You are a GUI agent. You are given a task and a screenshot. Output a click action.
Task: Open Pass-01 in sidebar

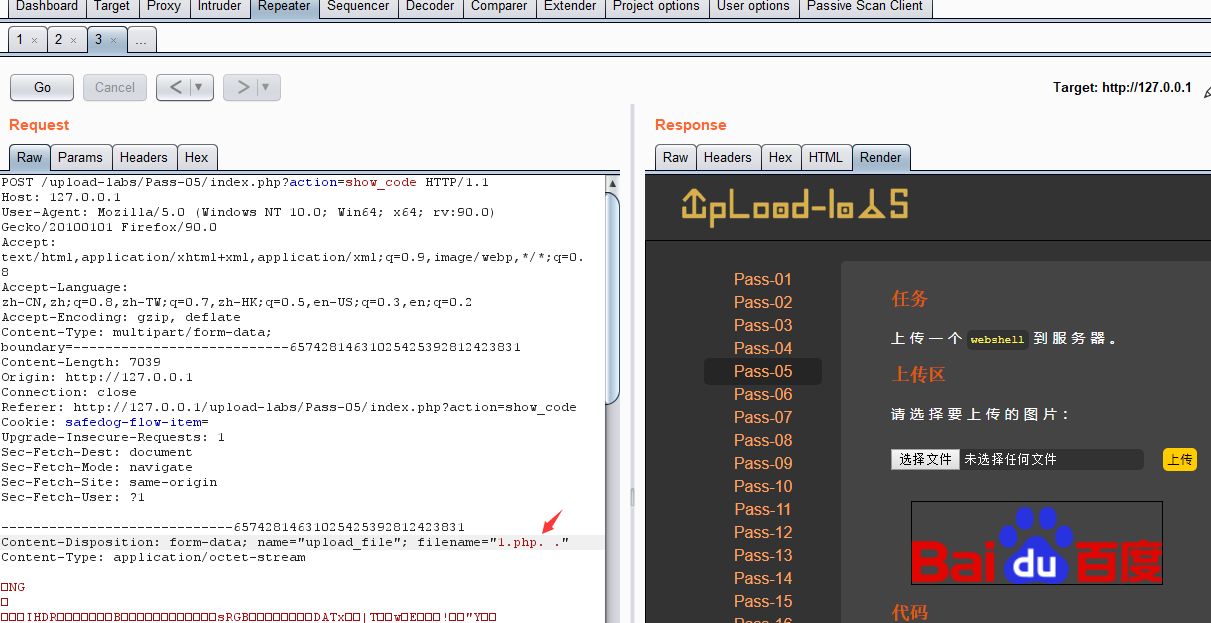(x=763, y=279)
